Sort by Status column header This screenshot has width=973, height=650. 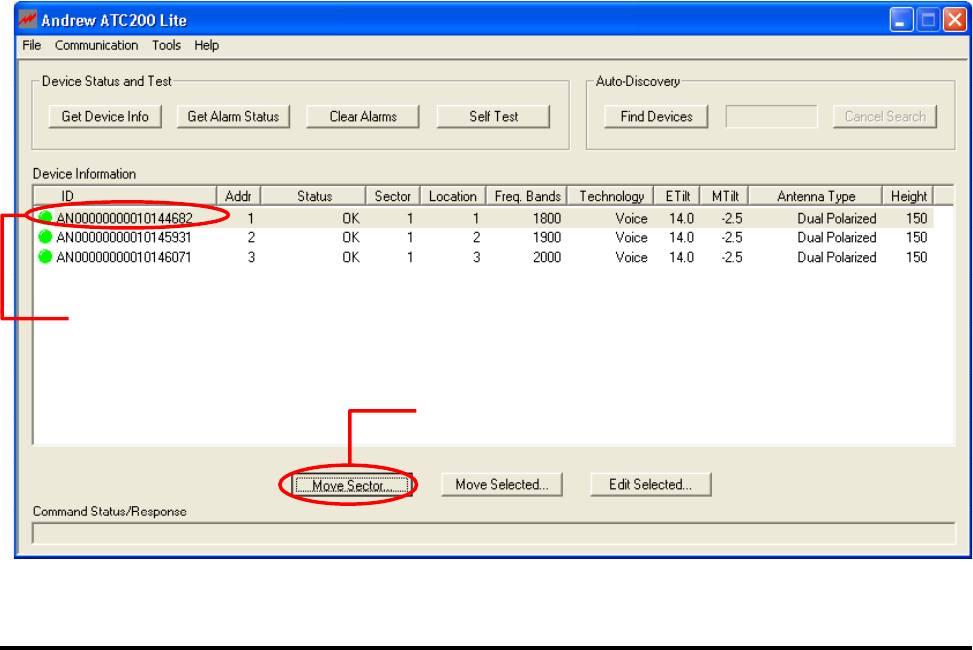coord(314,196)
